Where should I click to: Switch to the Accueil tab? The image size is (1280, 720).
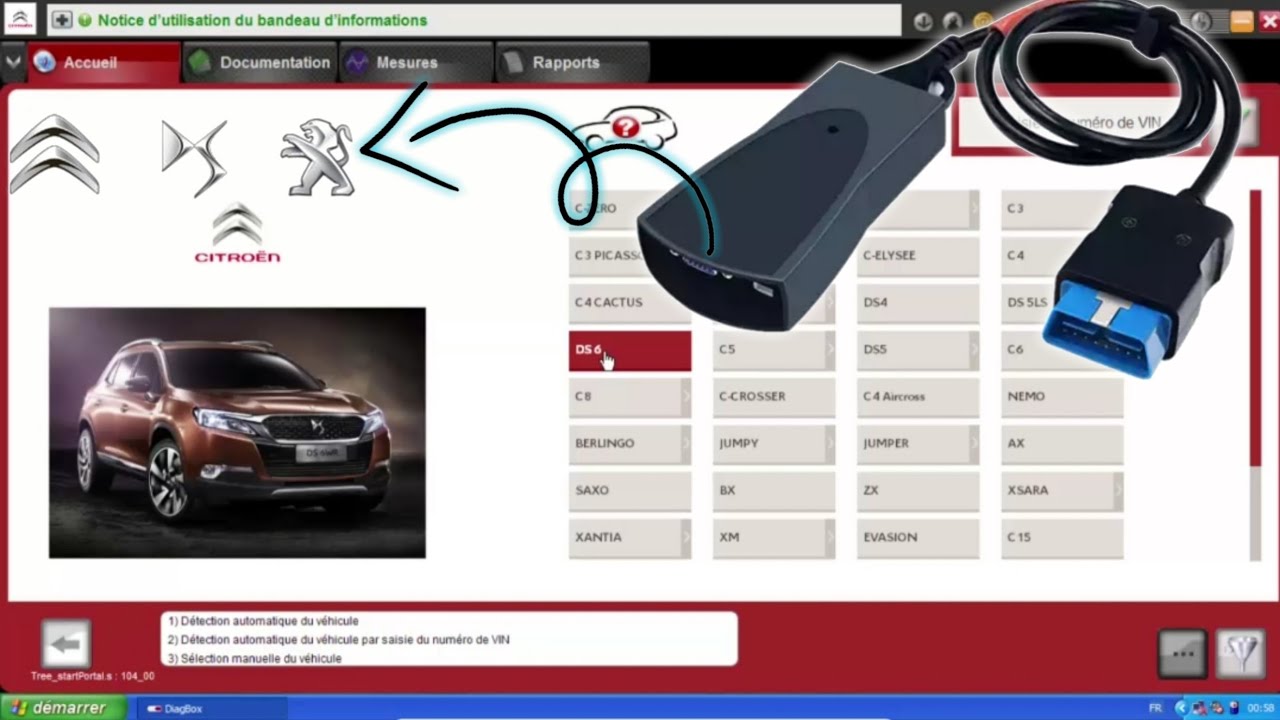(x=104, y=62)
